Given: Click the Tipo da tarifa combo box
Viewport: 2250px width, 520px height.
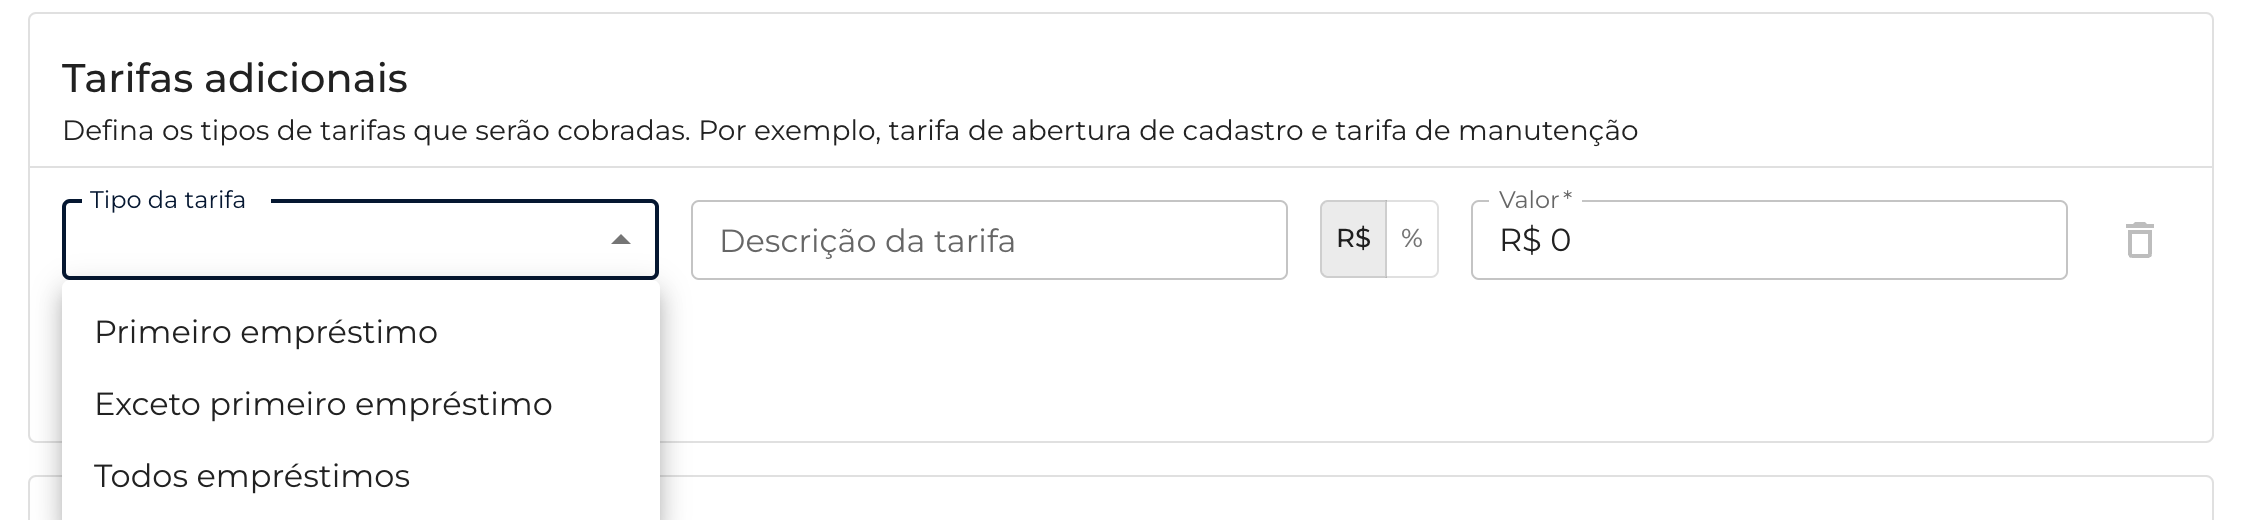Looking at the screenshot, I should pos(340,241).
